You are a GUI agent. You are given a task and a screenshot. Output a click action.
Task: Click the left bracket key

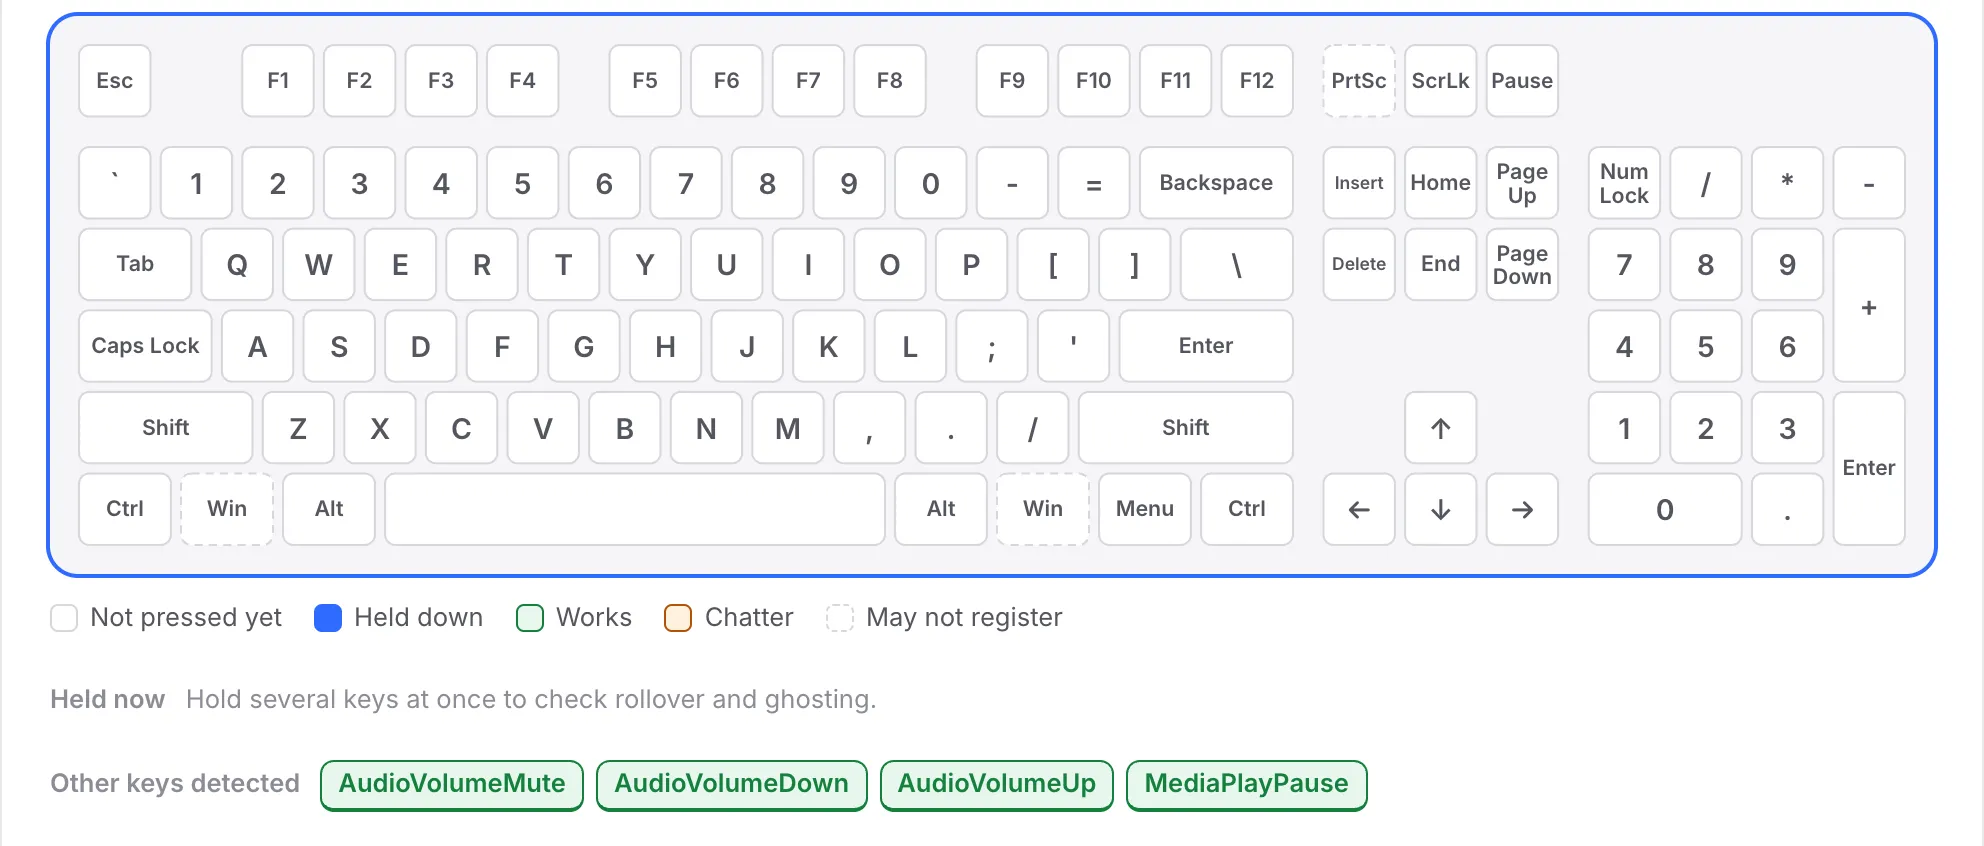coord(1053,264)
